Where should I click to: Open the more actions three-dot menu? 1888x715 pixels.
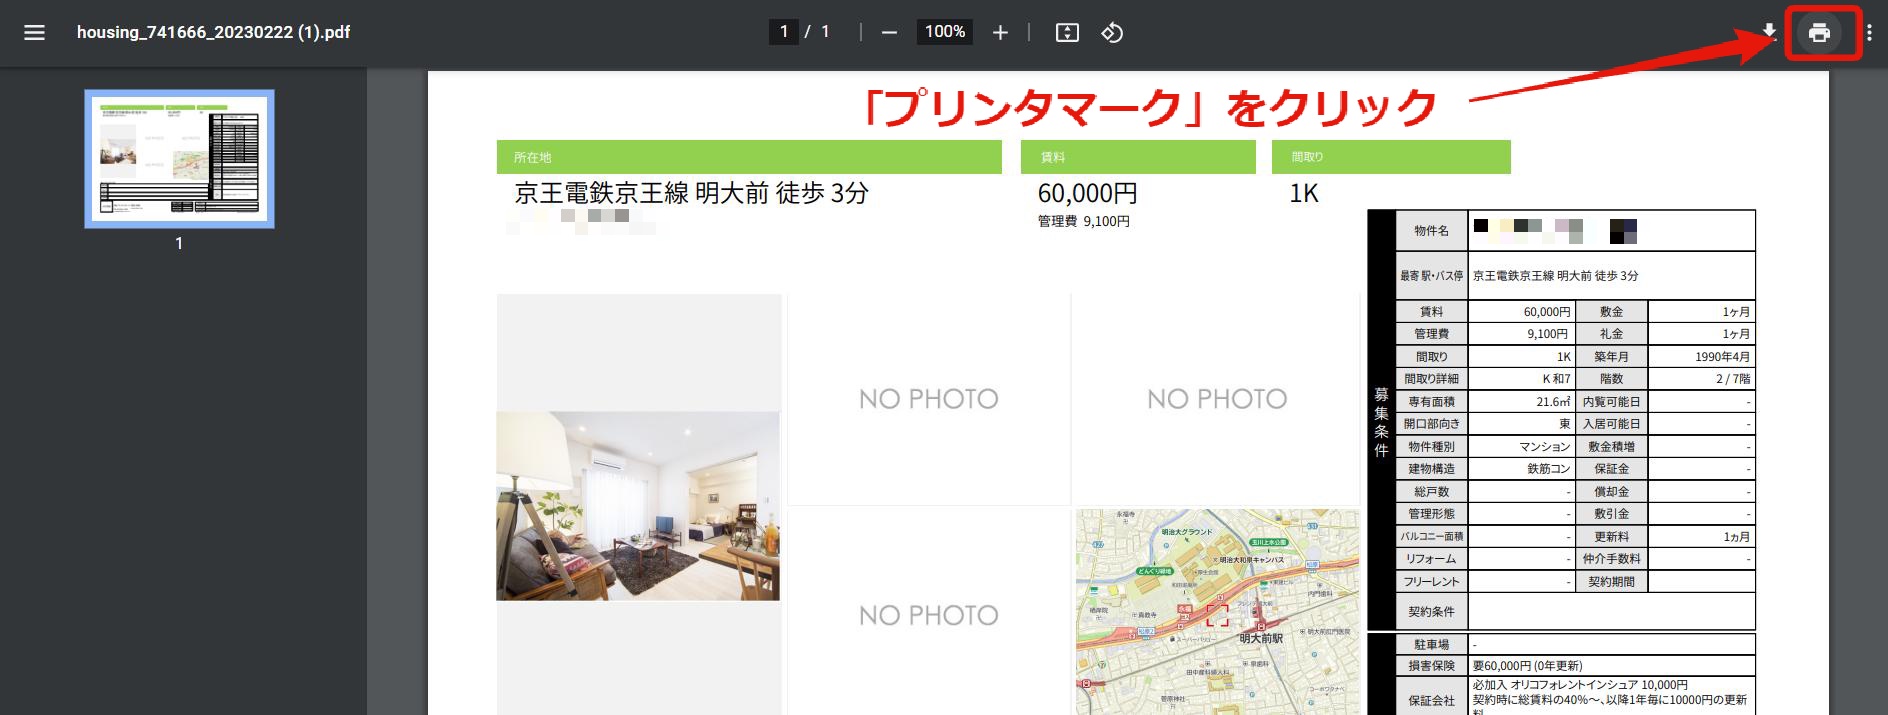pos(1869,32)
